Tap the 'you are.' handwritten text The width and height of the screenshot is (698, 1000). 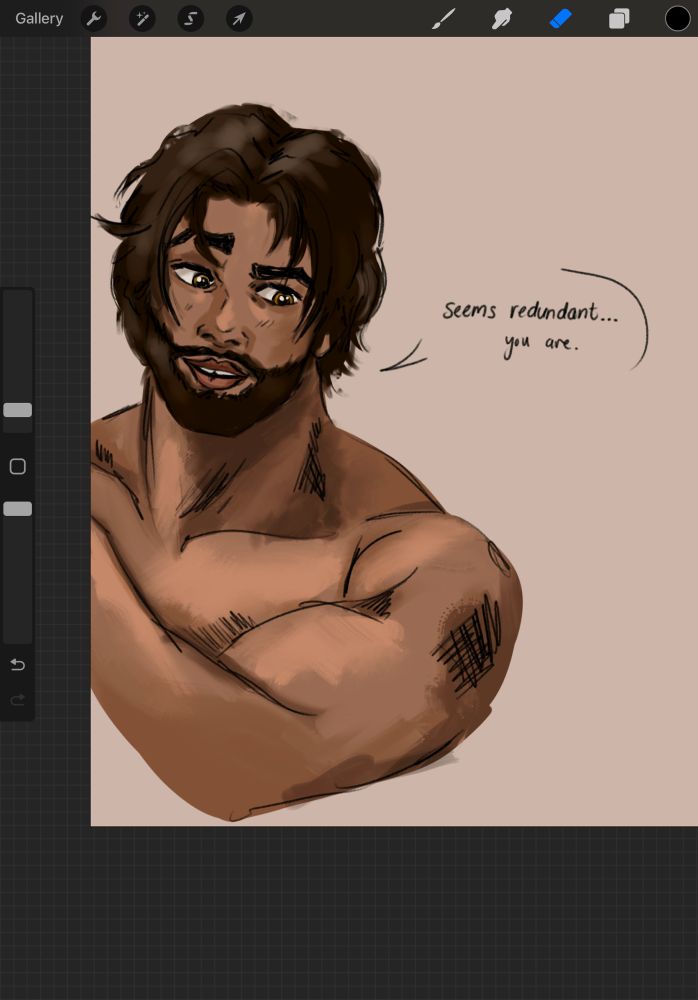[540, 345]
